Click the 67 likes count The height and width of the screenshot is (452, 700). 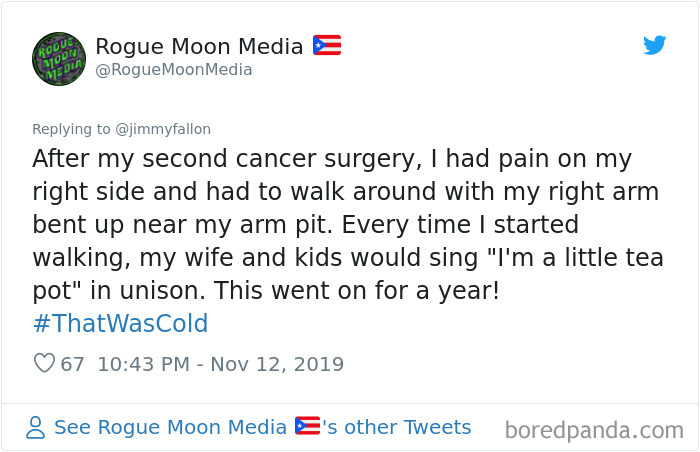pyautogui.click(x=72, y=364)
